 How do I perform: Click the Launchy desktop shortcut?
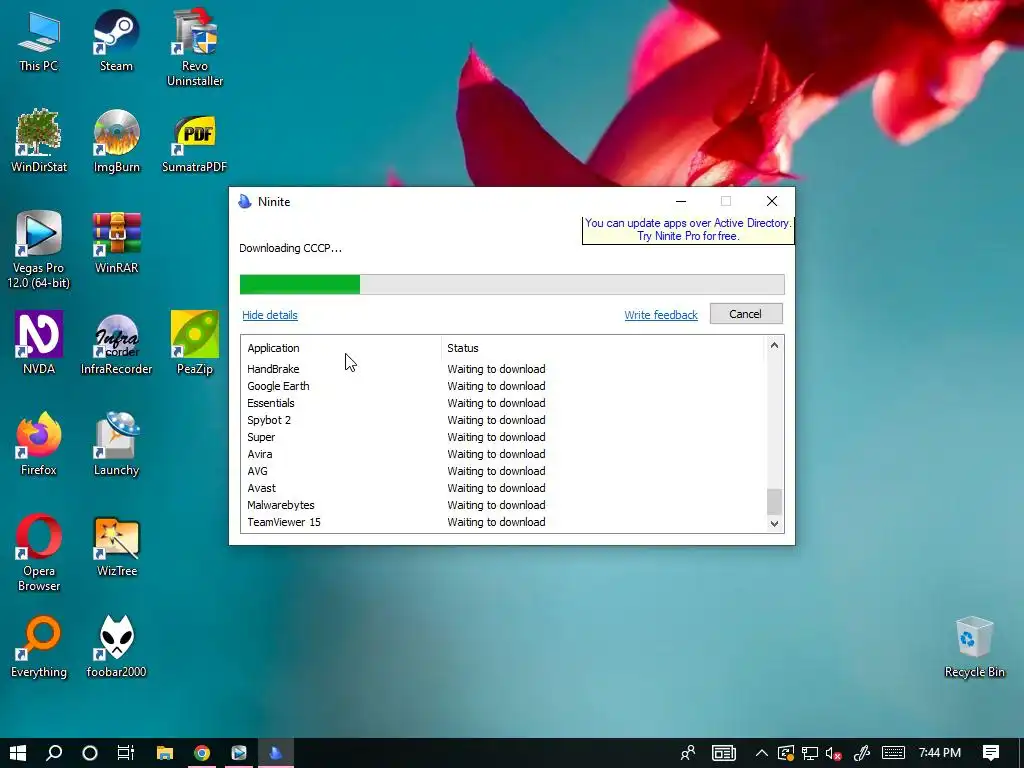click(x=116, y=444)
